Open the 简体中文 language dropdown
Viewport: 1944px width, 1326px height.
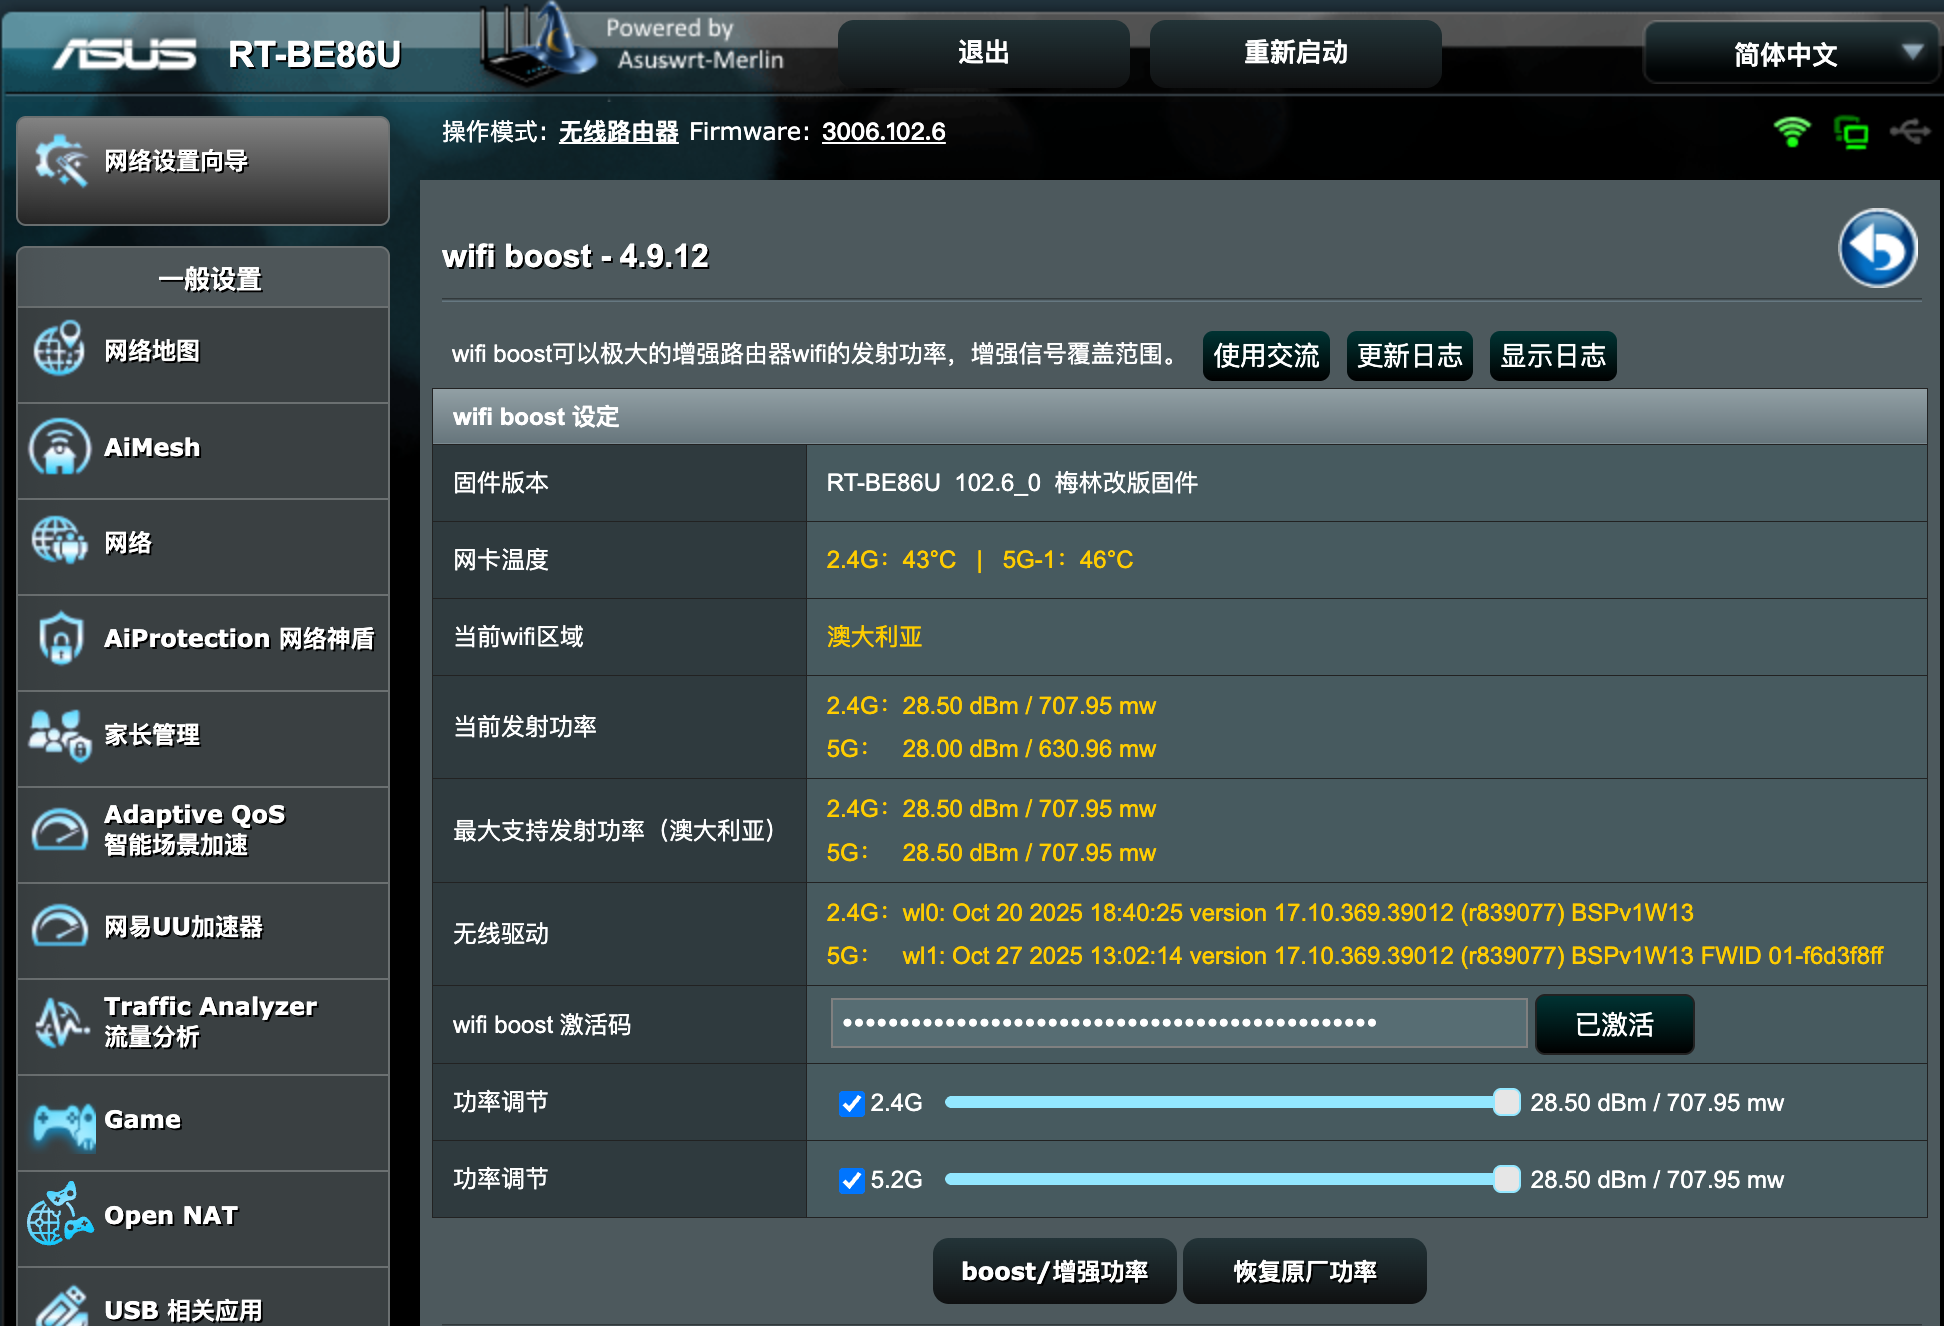pos(1791,54)
